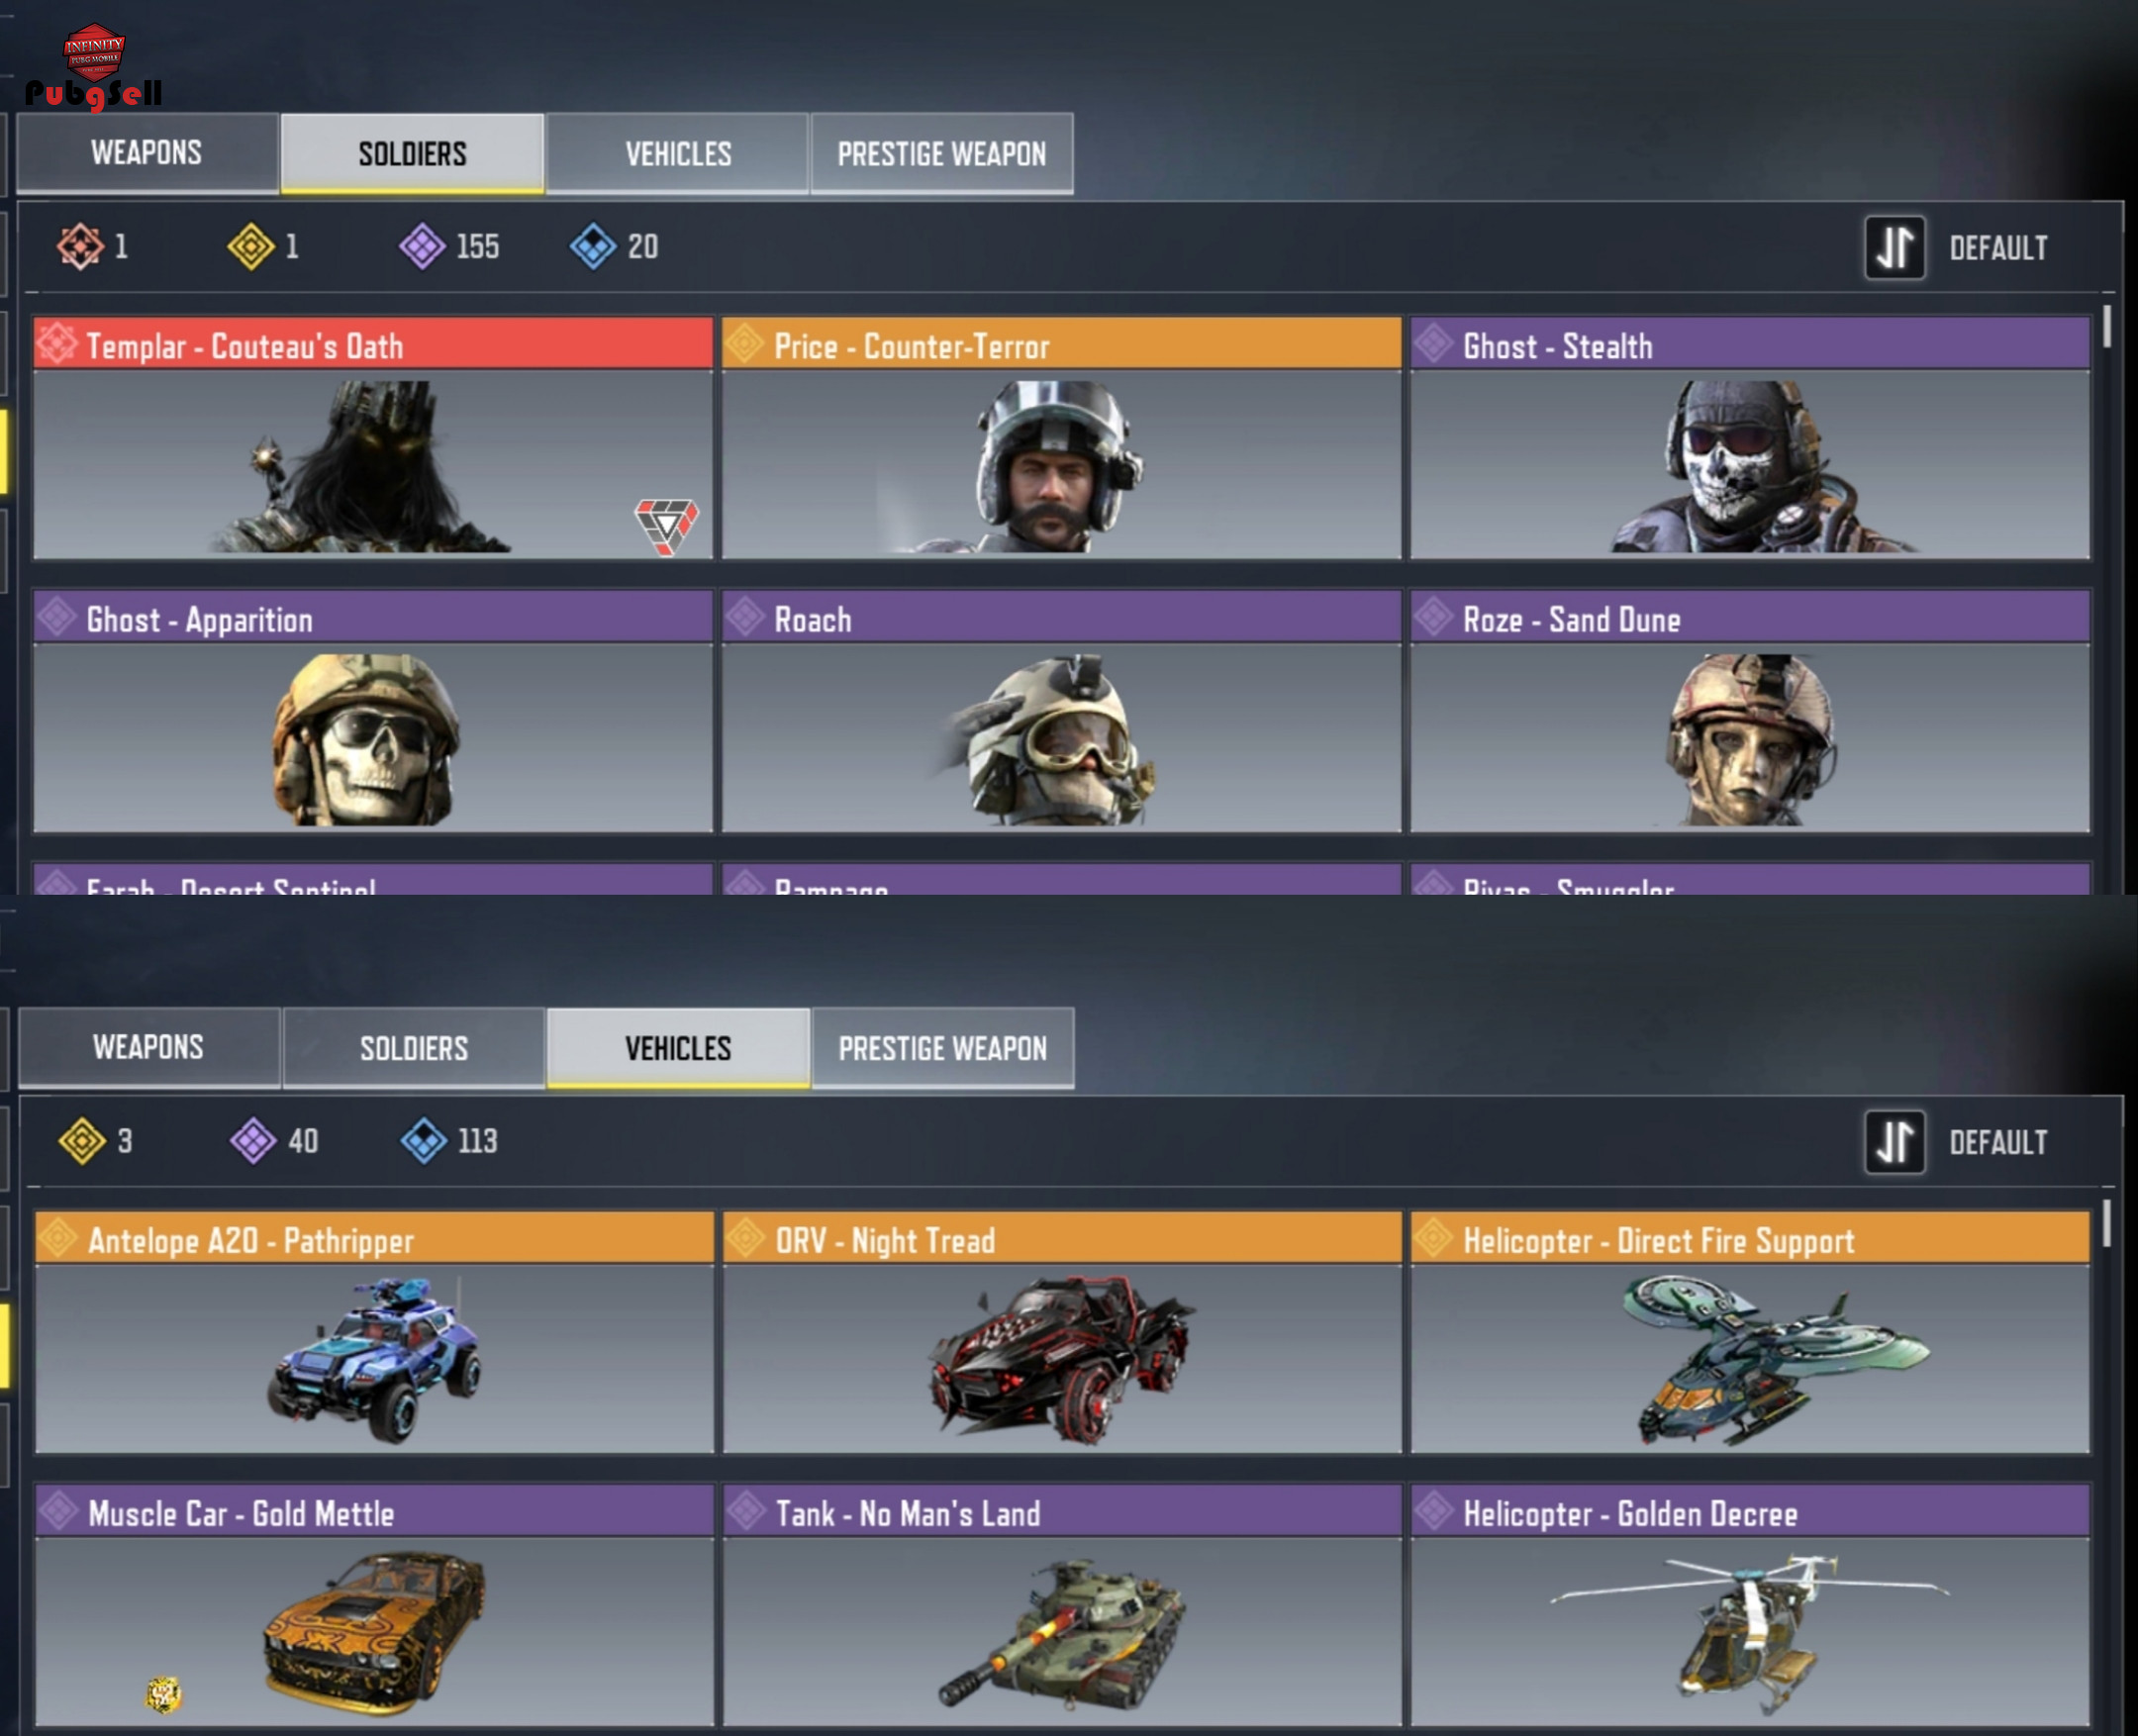Switch to the upper WEAPONS tab

(147, 153)
